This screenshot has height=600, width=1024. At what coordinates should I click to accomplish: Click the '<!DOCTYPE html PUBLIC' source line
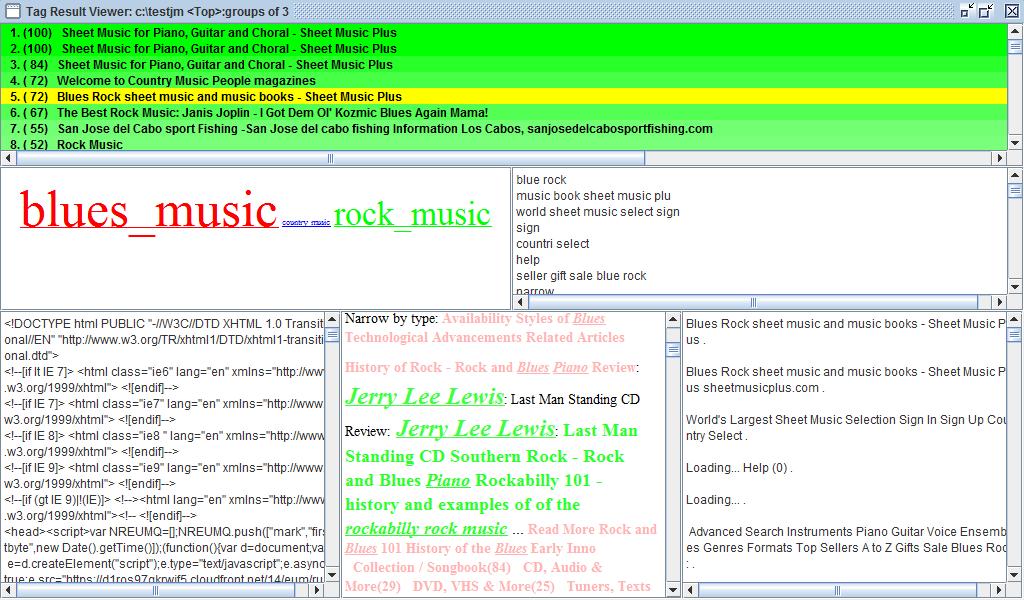click(164, 324)
